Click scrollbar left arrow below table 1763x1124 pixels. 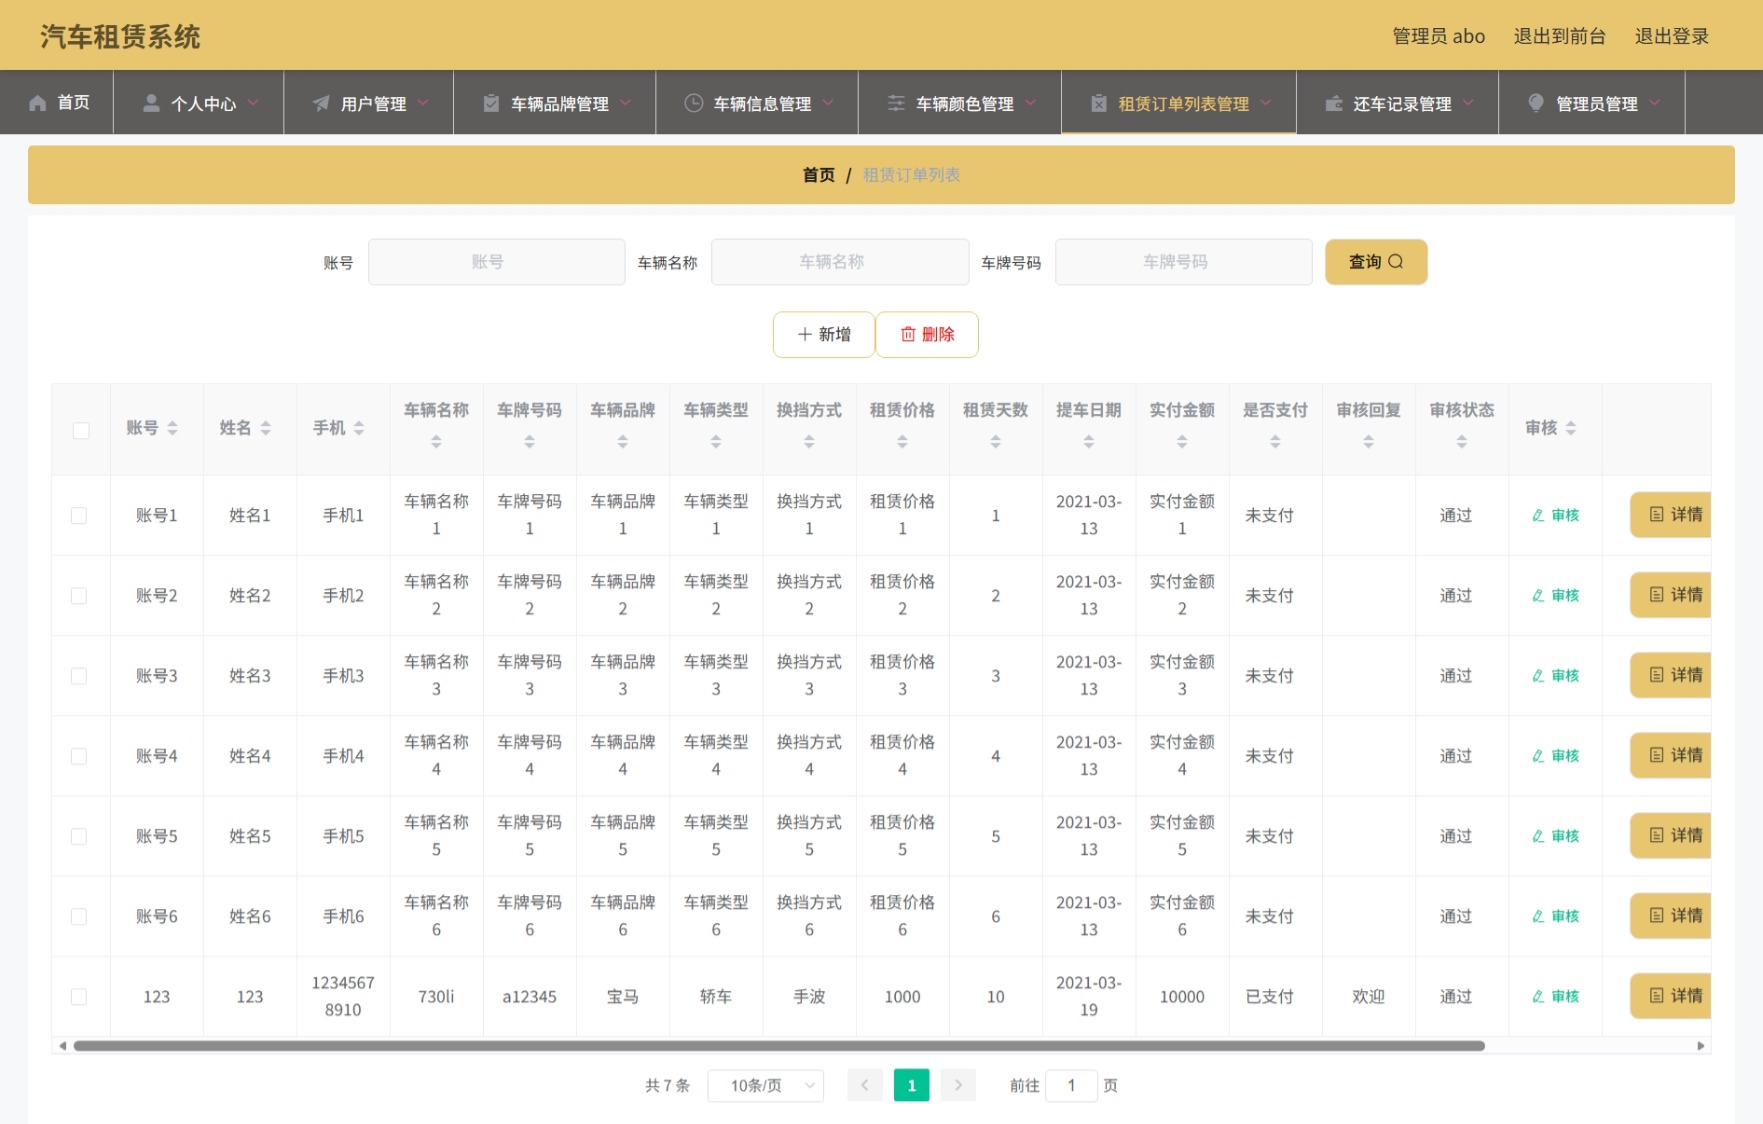(62, 1046)
